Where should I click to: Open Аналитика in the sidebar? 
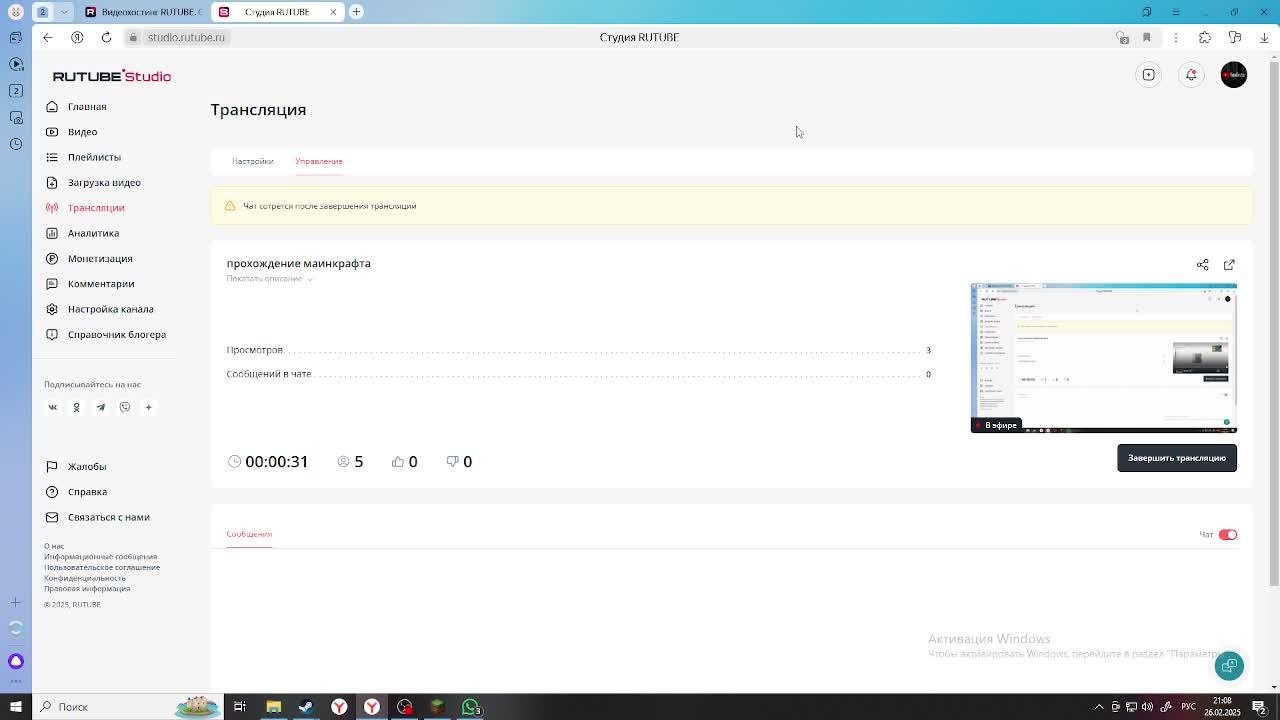point(93,233)
